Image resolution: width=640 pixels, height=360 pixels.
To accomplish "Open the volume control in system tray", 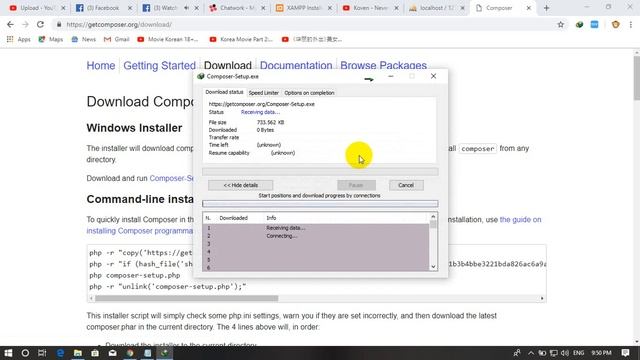I will click(565, 353).
